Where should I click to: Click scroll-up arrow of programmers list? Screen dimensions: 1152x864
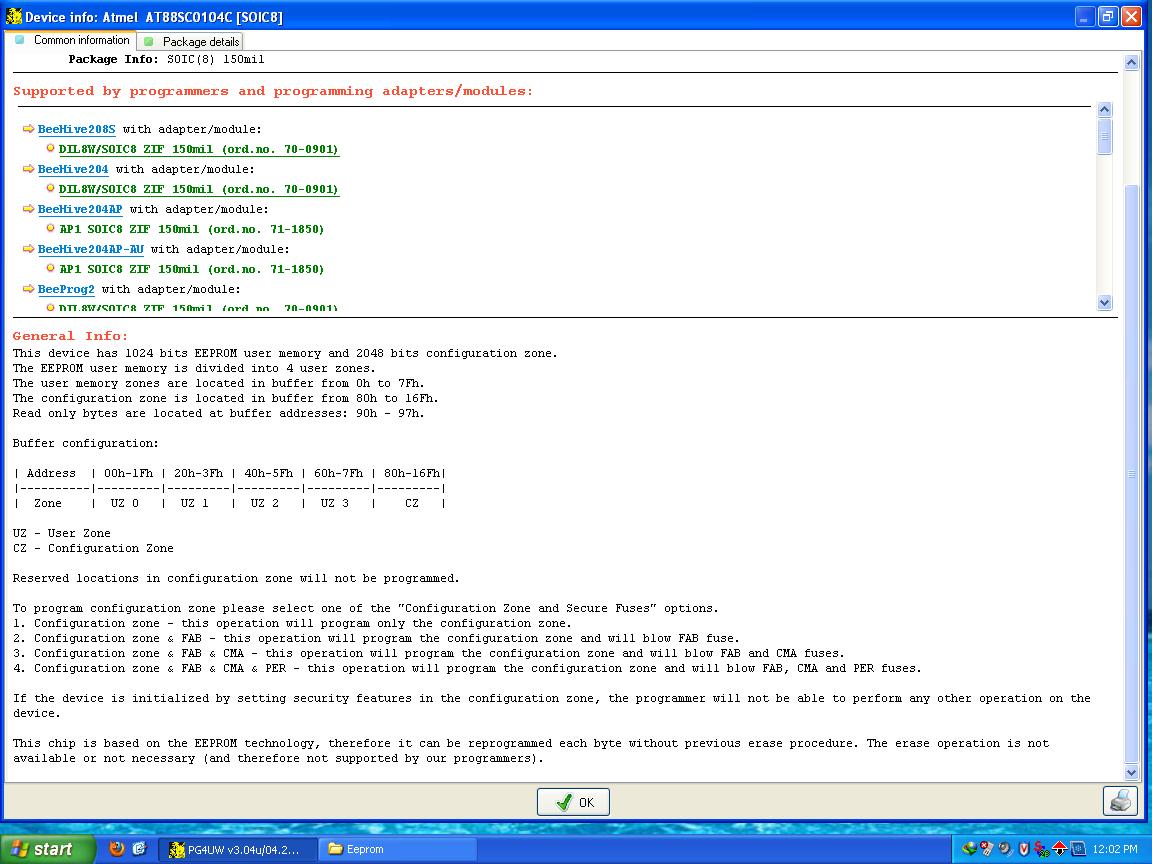pos(1104,109)
